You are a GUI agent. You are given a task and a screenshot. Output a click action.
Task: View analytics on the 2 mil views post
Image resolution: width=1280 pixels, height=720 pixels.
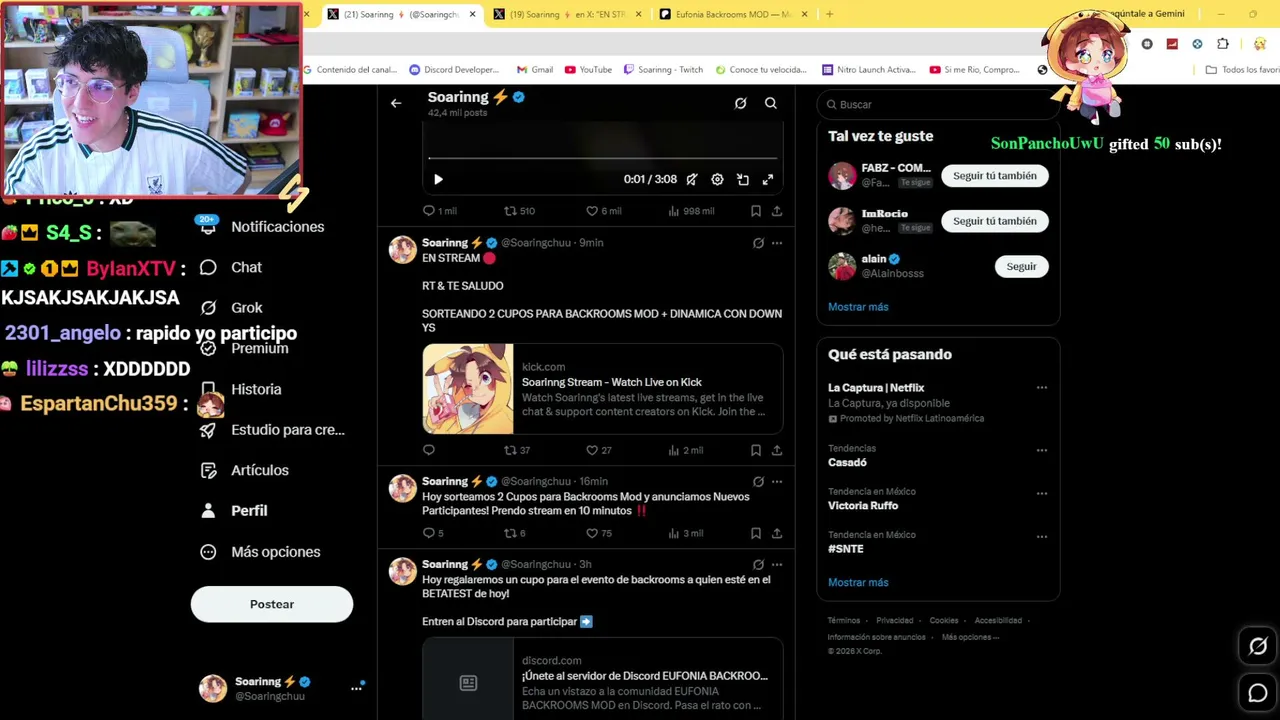point(685,450)
